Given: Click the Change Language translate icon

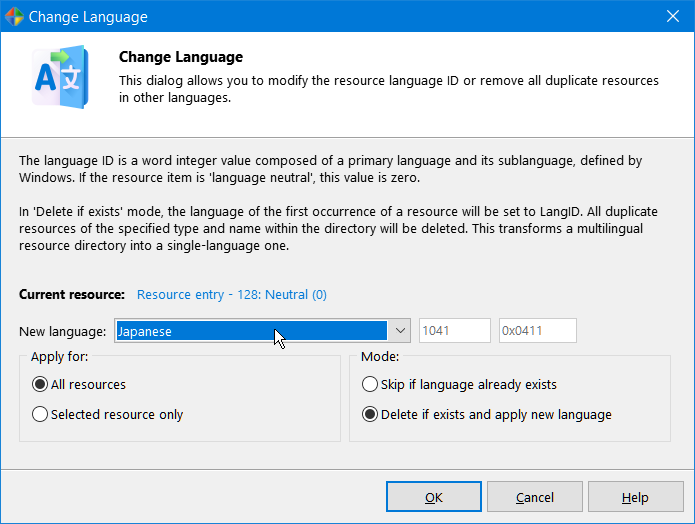Looking at the screenshot, I should (x=60, y=77).
